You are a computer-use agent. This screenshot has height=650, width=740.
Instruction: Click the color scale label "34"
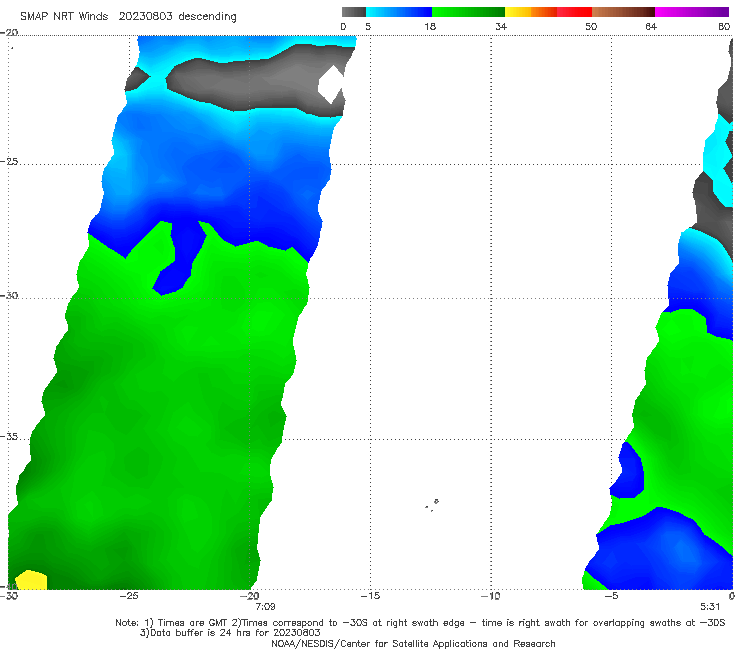[501, 27]
